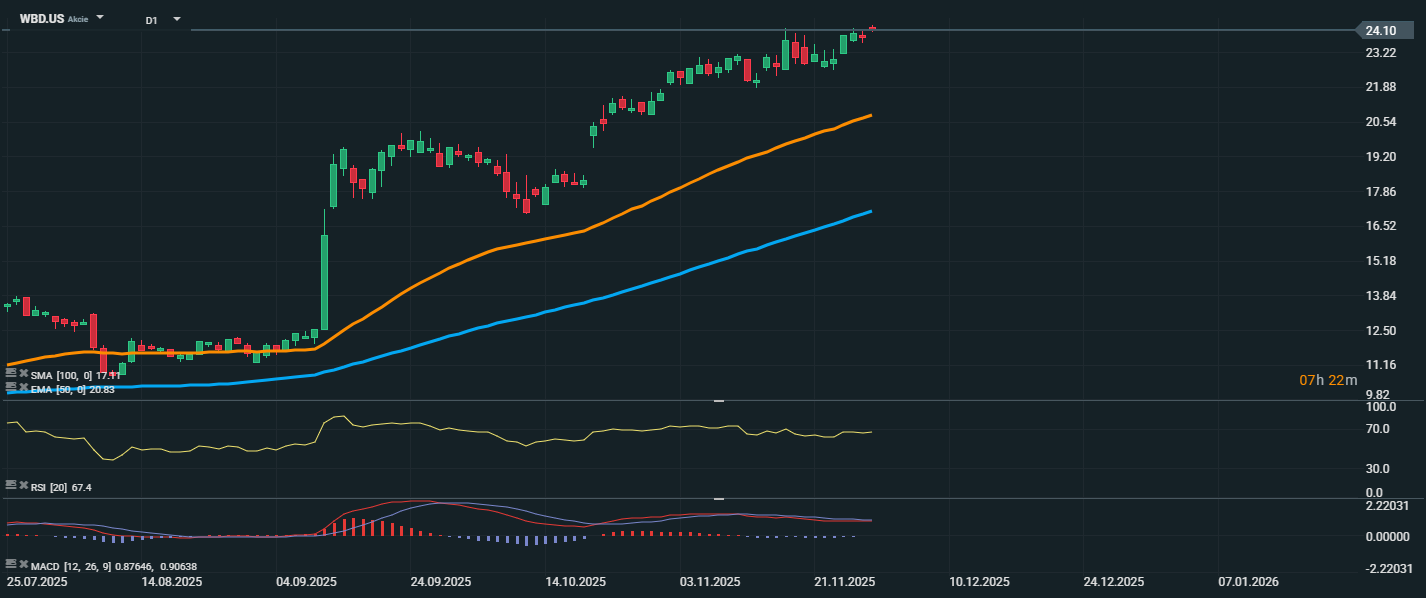Remove the MACD indicator with X icon

click(x=23, y=564)
